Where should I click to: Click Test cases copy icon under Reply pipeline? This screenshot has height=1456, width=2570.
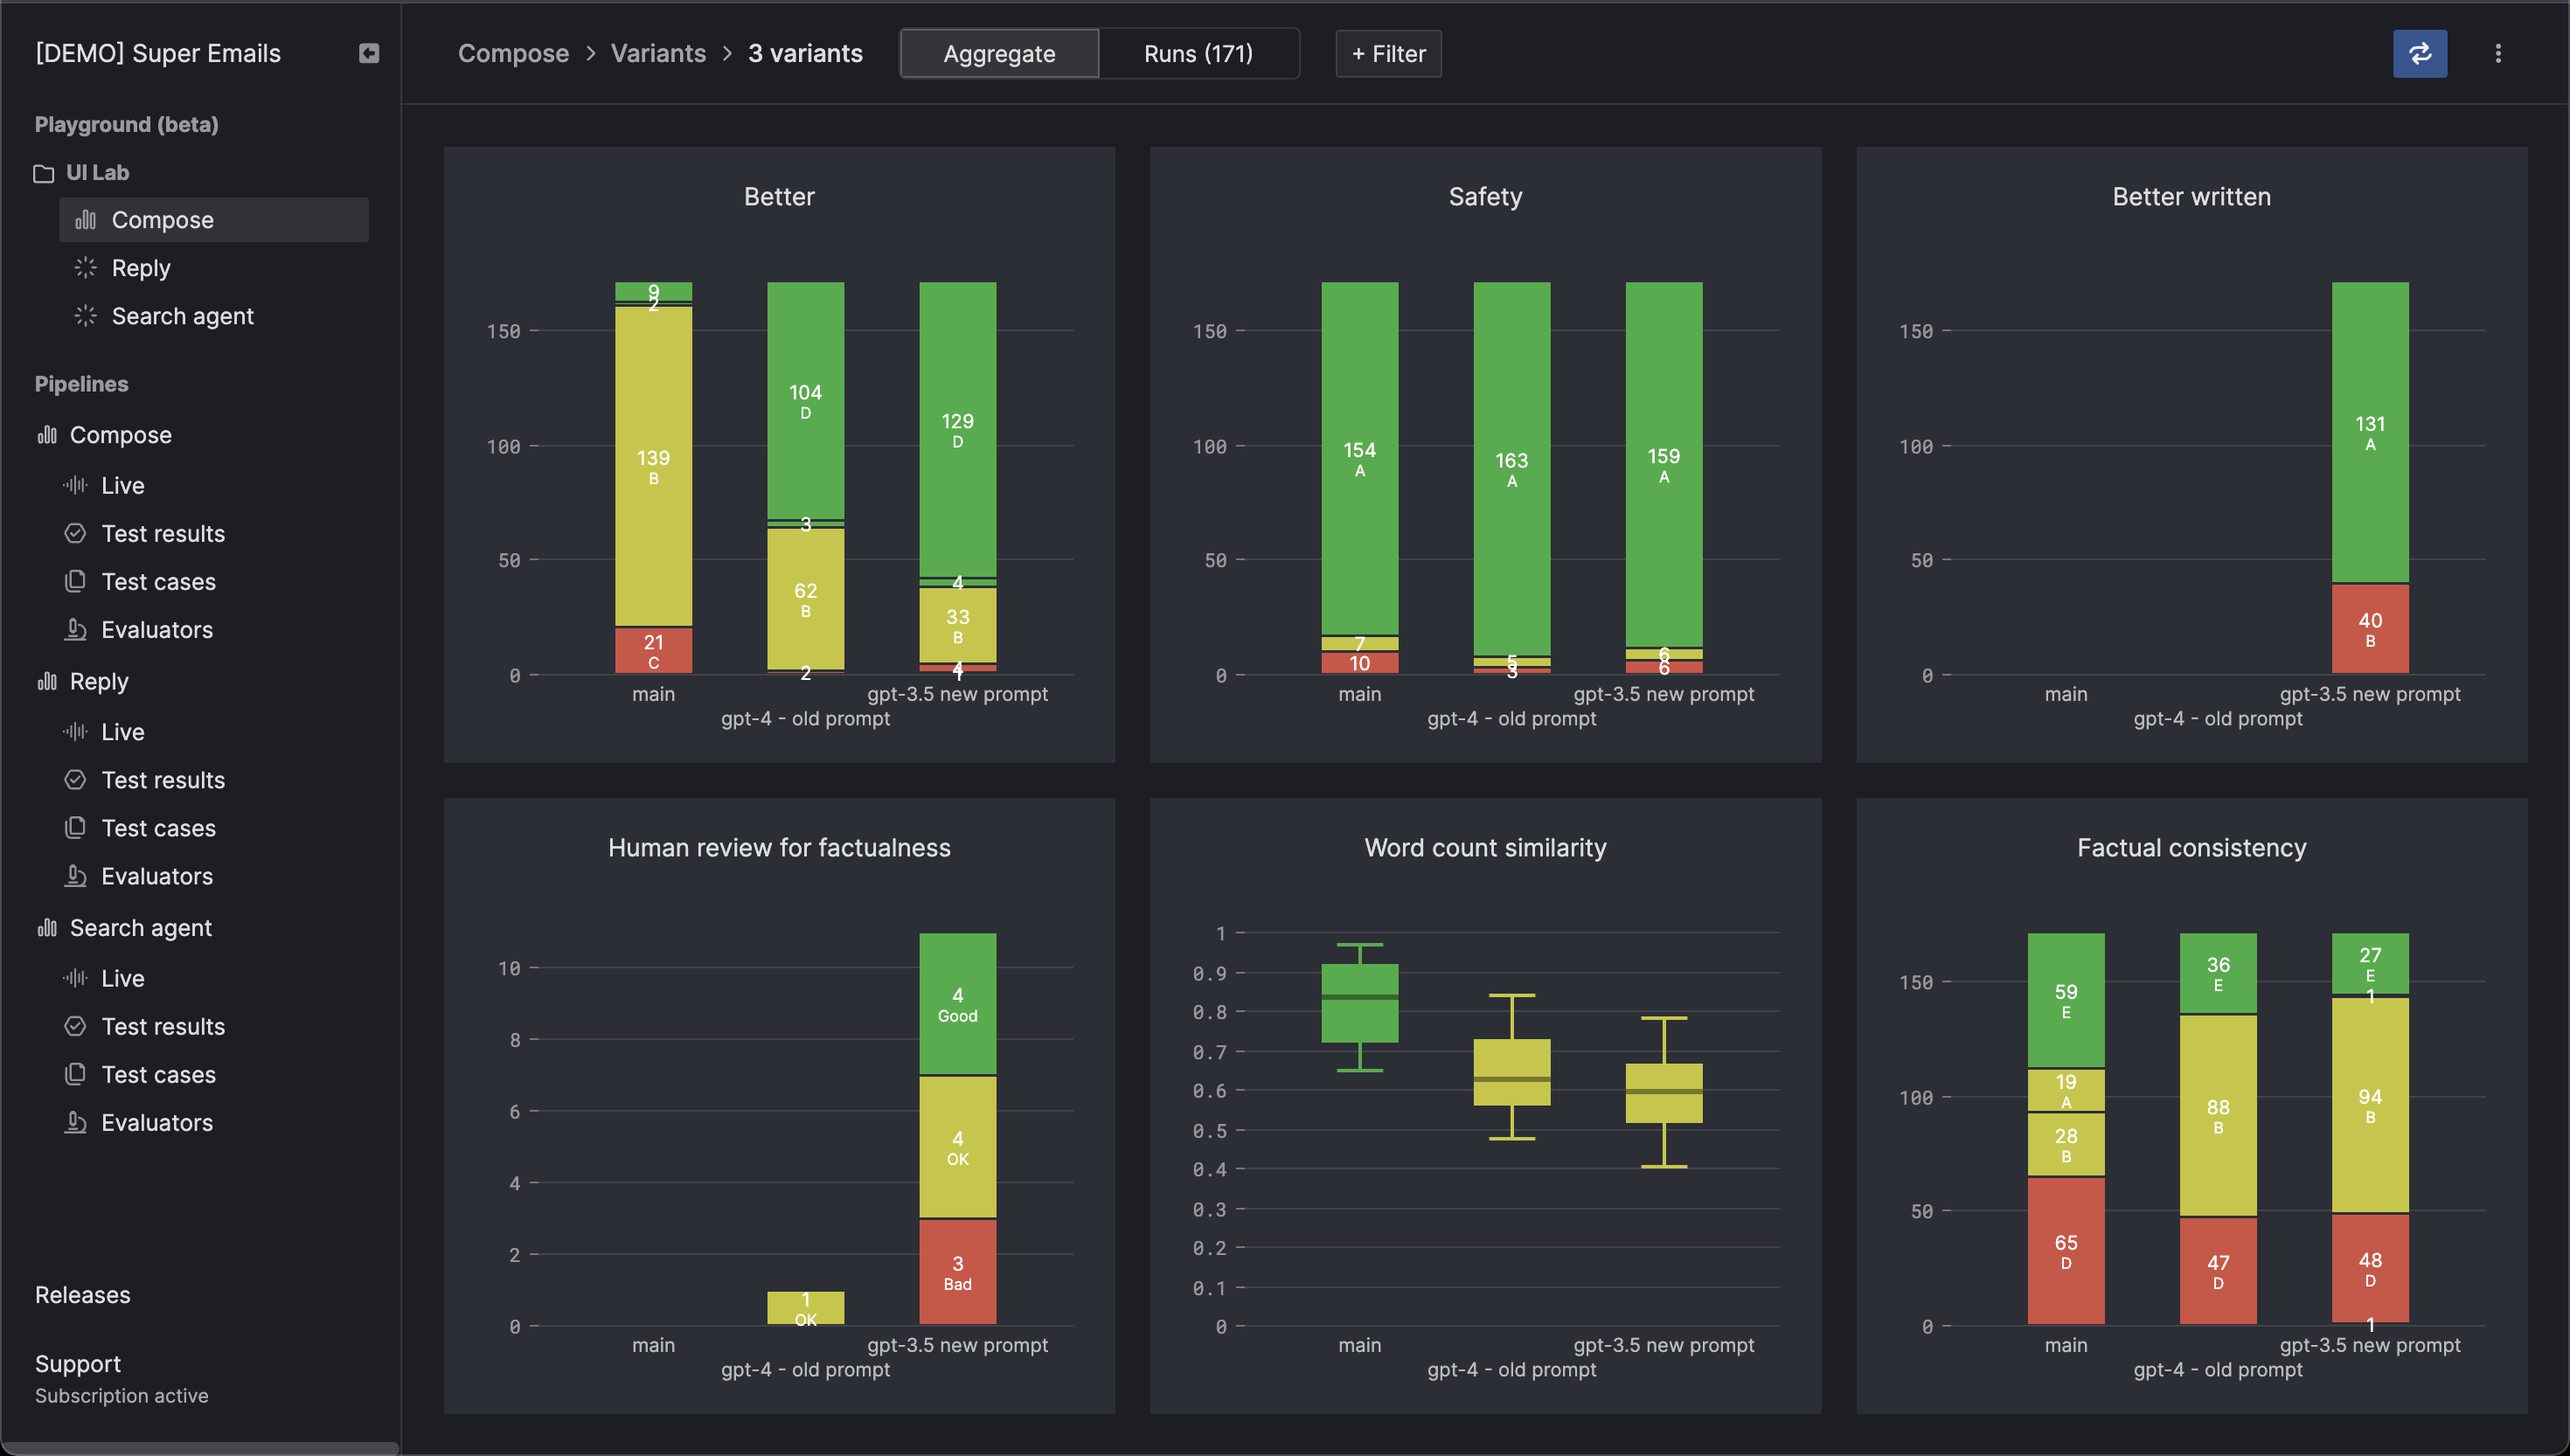pyautogui.click(x=75, y=828)
